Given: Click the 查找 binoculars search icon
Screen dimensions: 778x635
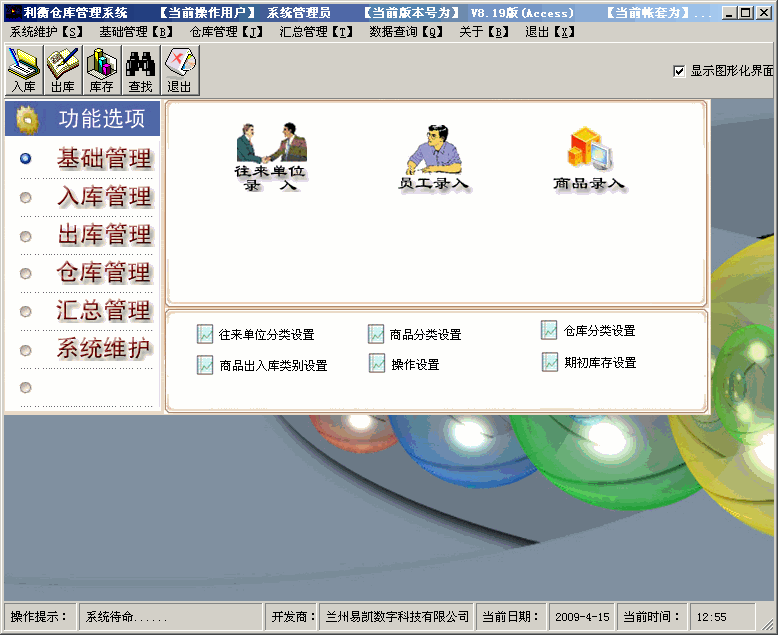Looking at the screenshot, I should 140,70.
